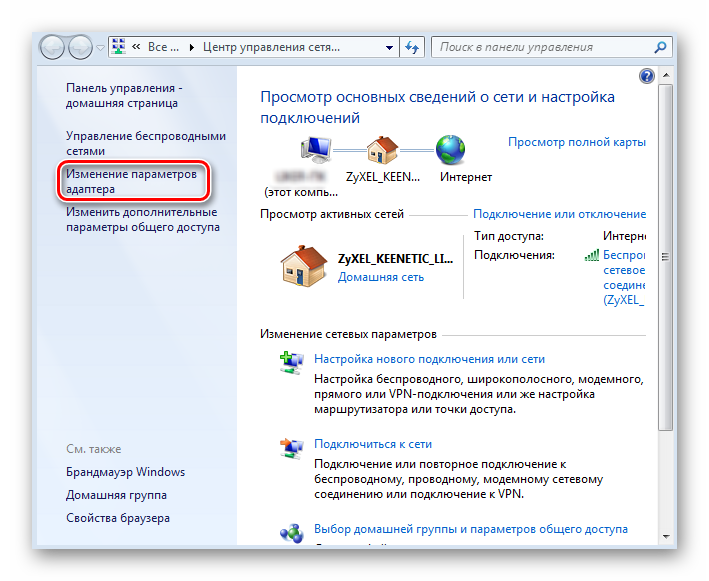Click the control panel icon in address bar
This screenshot has height=581, width=709.
(x=119, y=47)
